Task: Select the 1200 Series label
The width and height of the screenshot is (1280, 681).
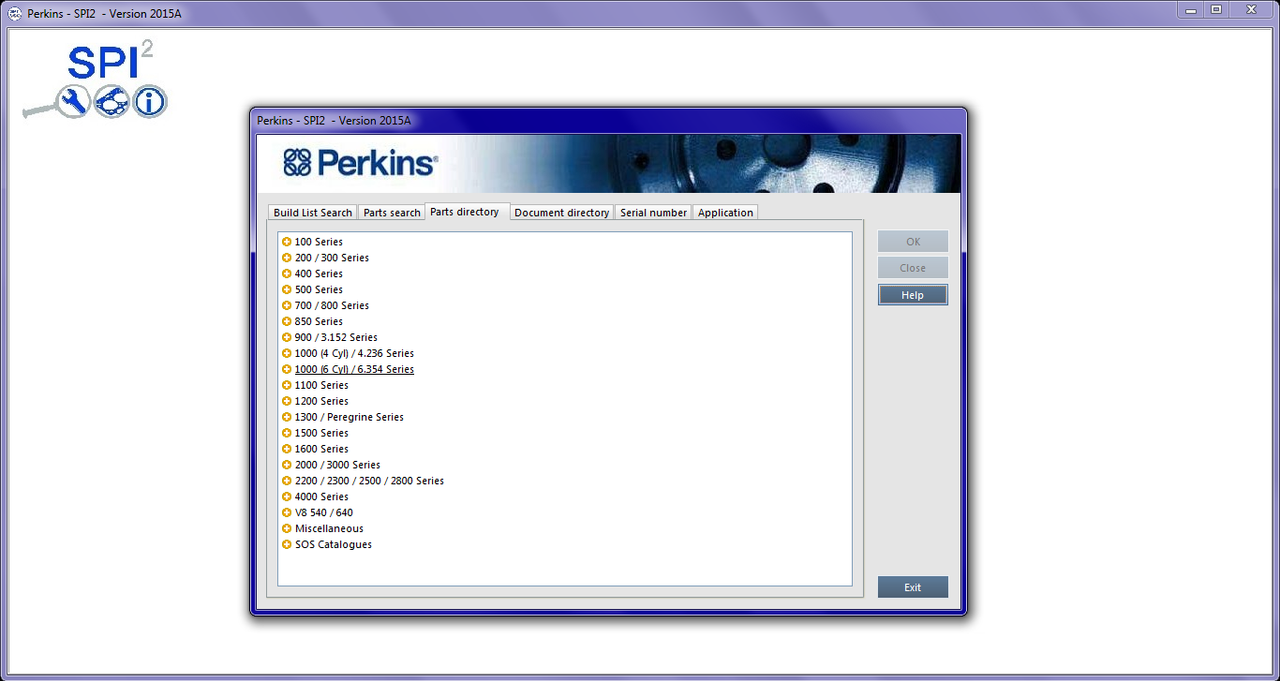Action: tap(322, 402)
